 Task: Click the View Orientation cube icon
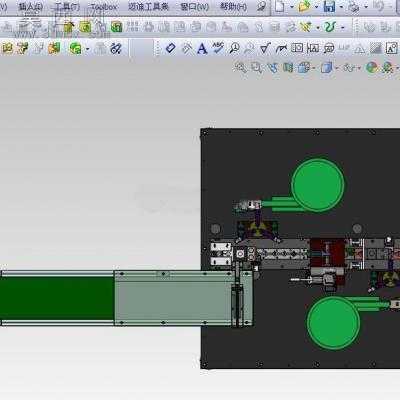tap(304, 68)
